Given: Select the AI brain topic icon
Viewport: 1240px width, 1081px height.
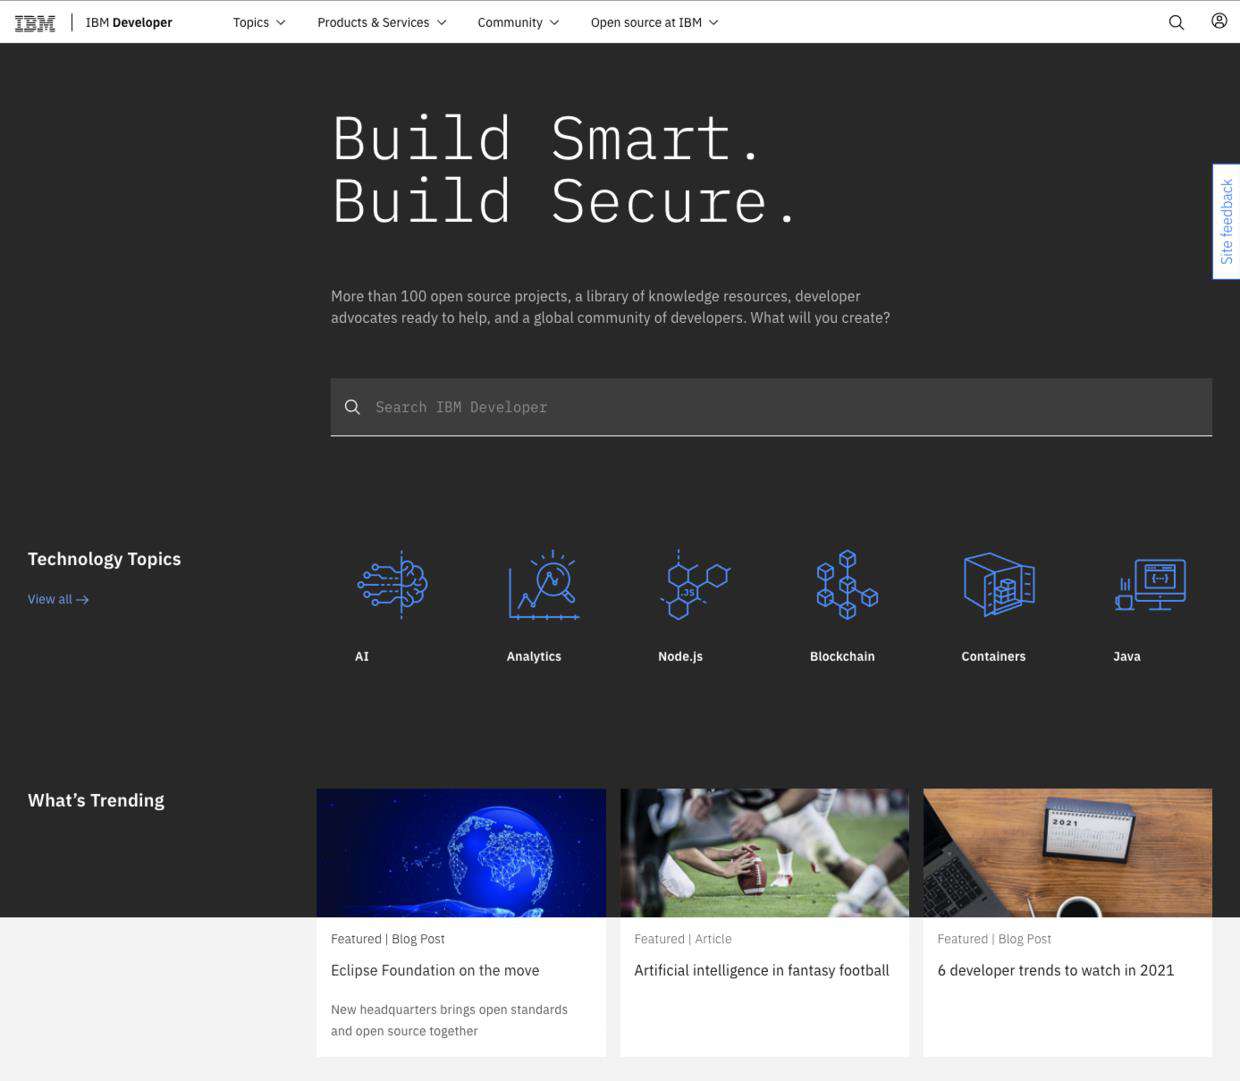Looking at the screenshot, I should [393, 585].
